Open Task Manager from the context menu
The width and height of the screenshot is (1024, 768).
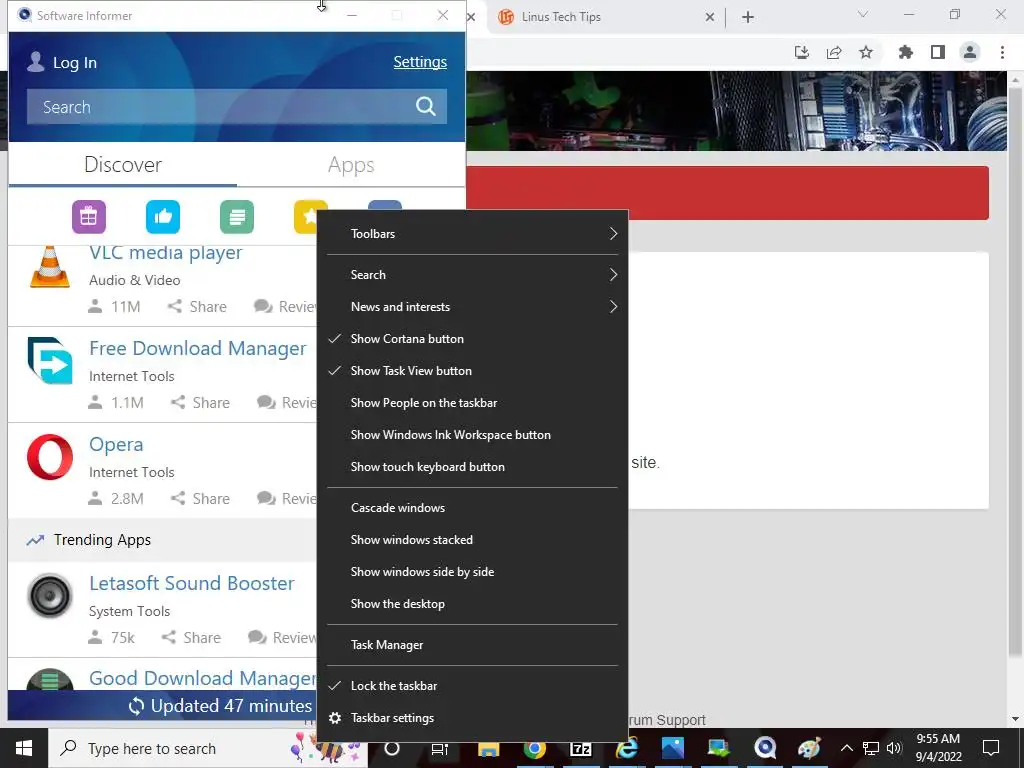[x=472, y=645]
